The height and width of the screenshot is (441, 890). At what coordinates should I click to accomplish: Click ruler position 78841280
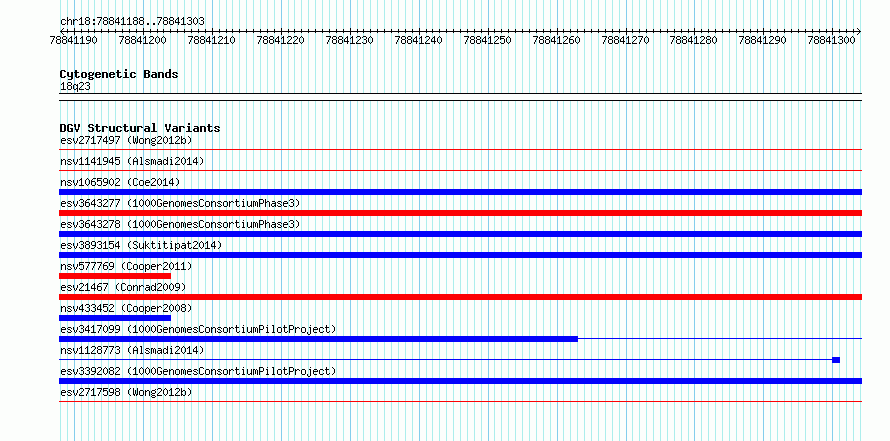(694, 40)
